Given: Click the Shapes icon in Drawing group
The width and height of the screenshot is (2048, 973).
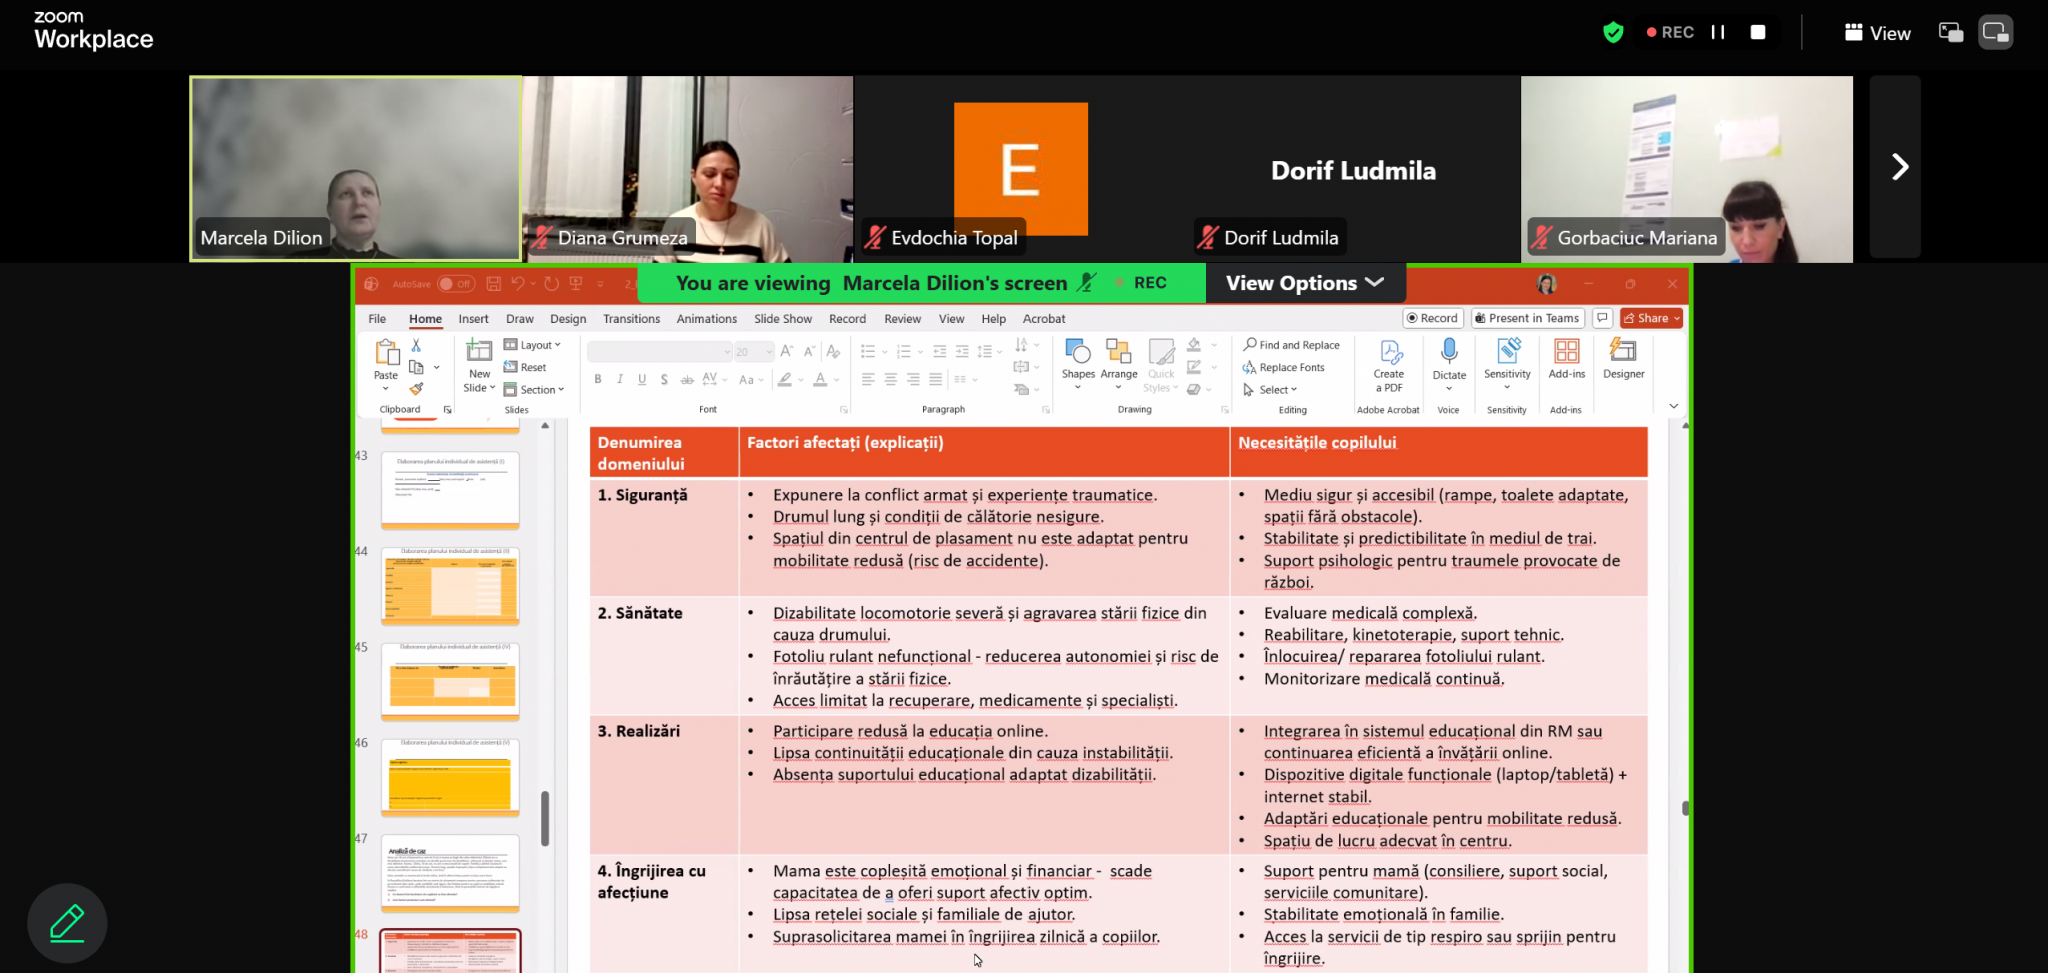Looking at the screenshot, I should 1077,353.
